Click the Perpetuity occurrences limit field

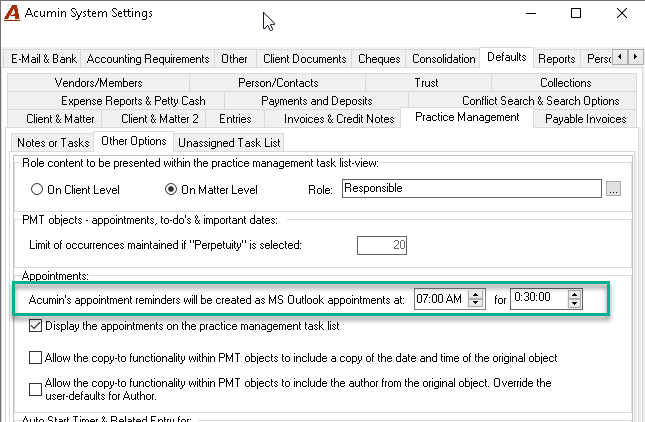[382, 245]
